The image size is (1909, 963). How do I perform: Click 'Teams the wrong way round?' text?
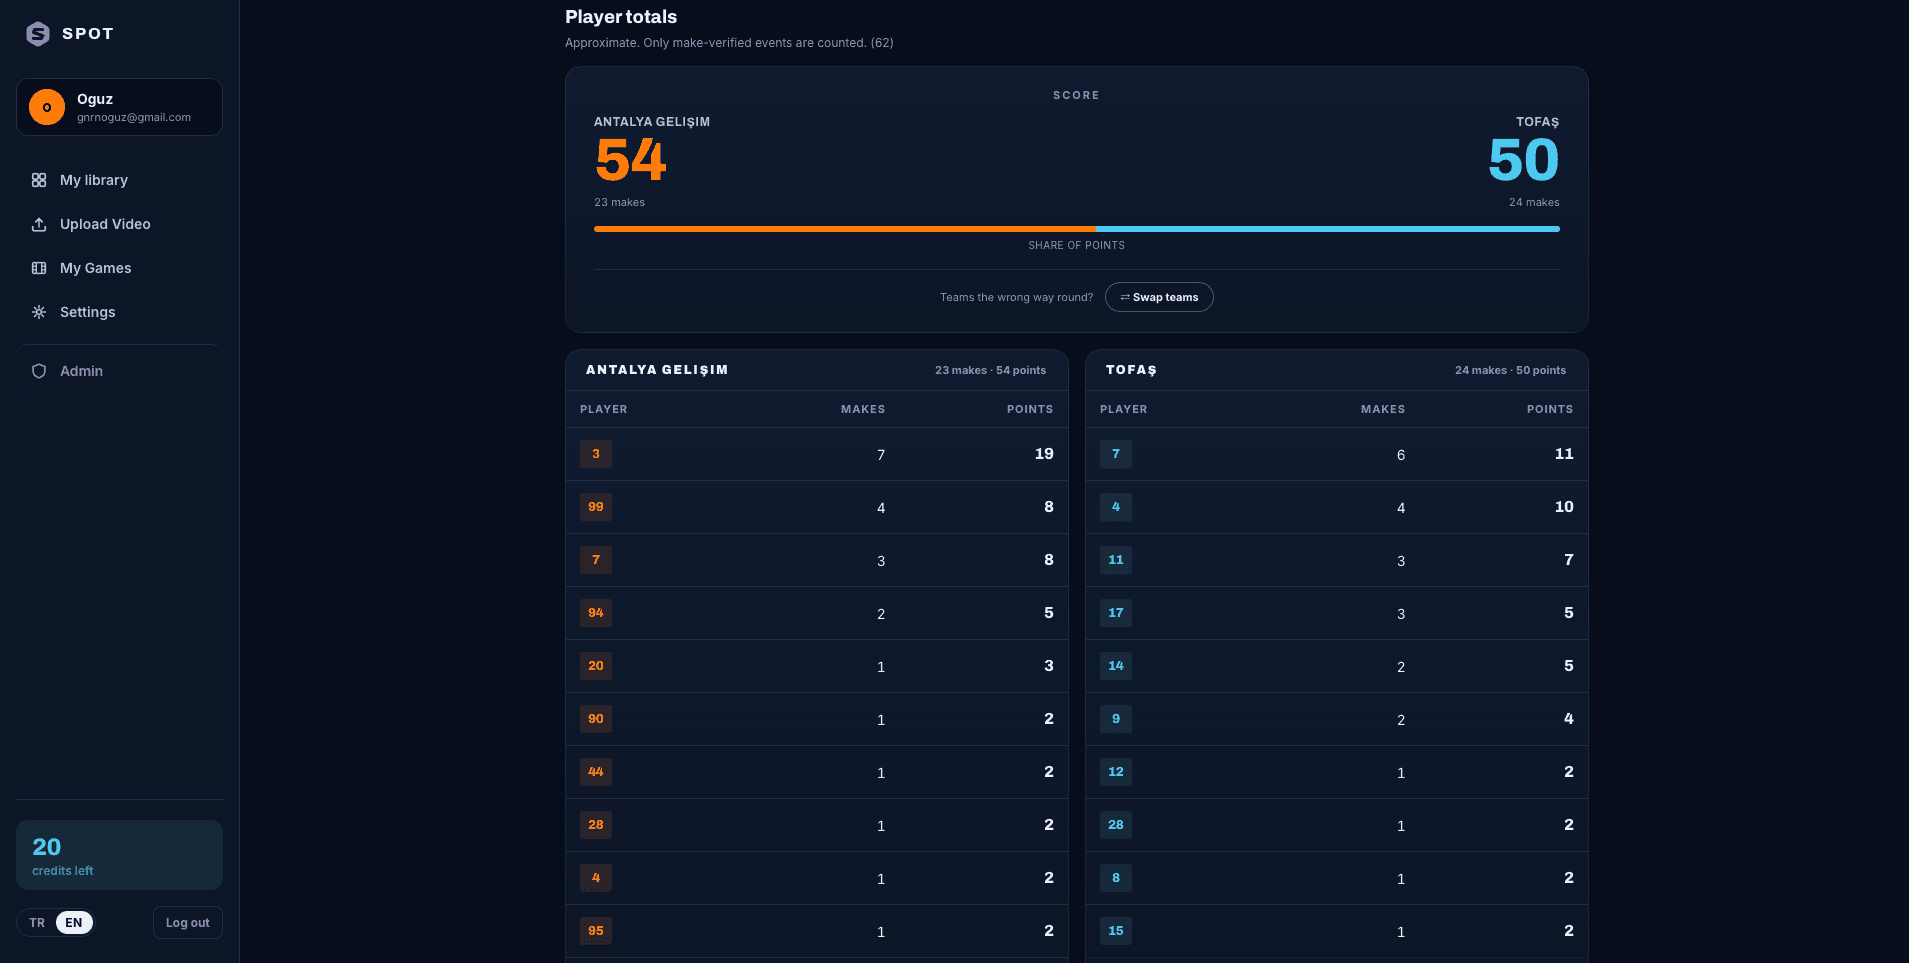(x=1016, y=297)
